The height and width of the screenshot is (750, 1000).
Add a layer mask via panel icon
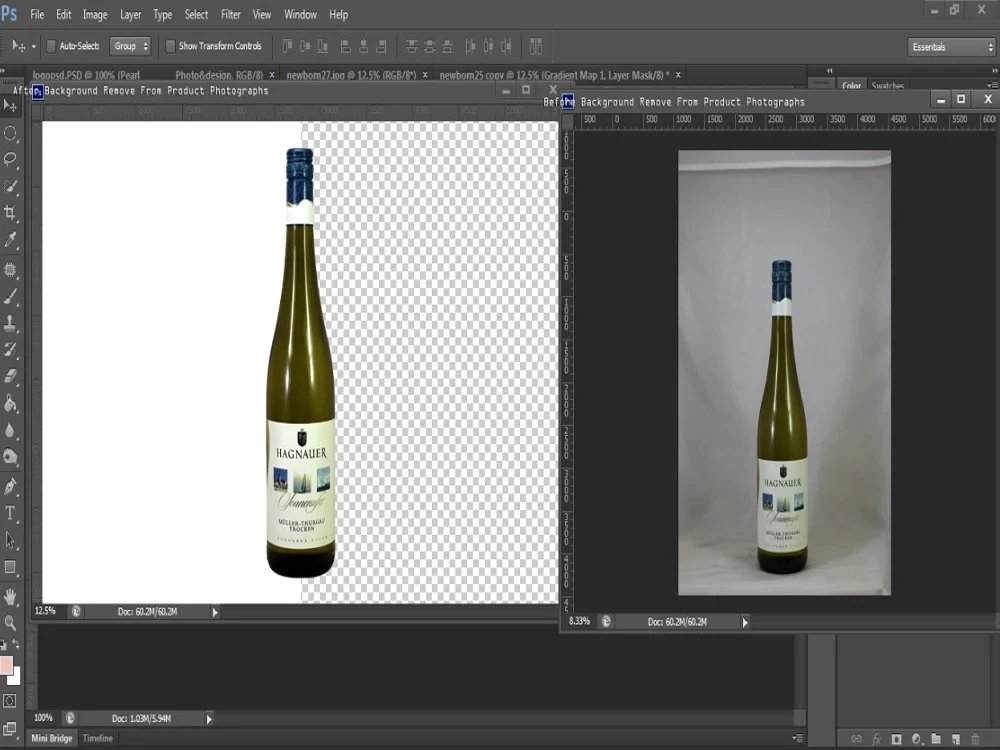(x=896, y=739)
